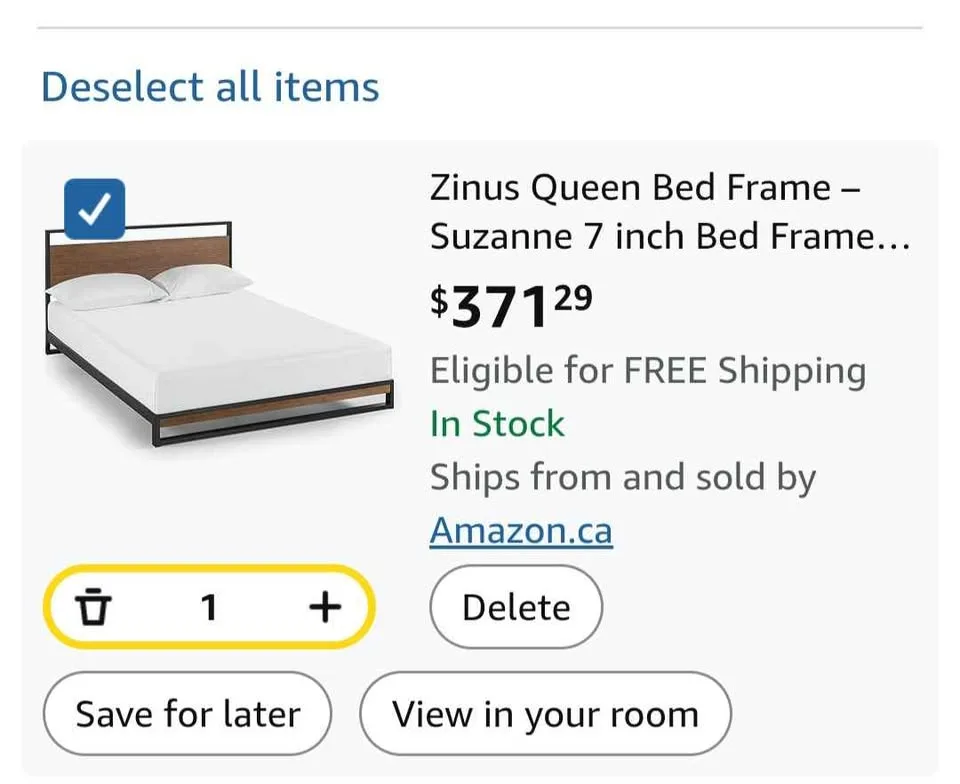This screenshot has width=960, height=784.
Task: Select the trash can to remove the bed frame
Action: coord(95,606)
